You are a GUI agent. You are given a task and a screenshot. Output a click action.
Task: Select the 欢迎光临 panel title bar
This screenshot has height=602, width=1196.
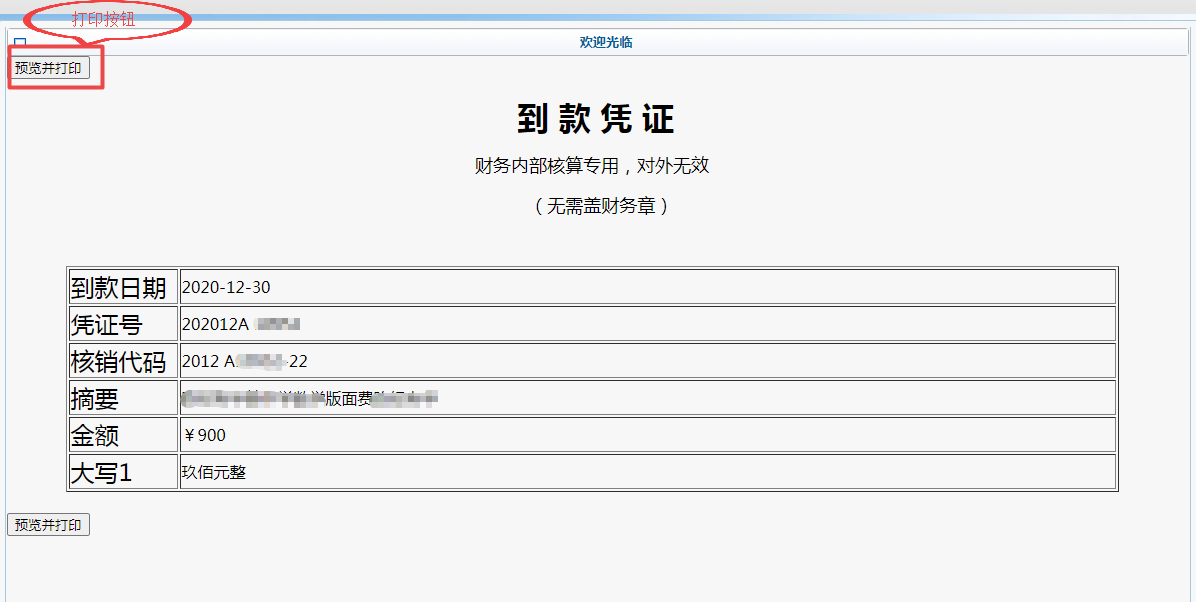pyautogui.click(x=605, y=42)
